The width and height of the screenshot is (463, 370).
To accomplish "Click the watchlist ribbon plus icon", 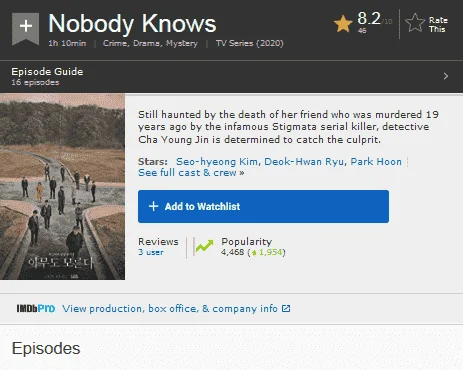I will (26, 28).
